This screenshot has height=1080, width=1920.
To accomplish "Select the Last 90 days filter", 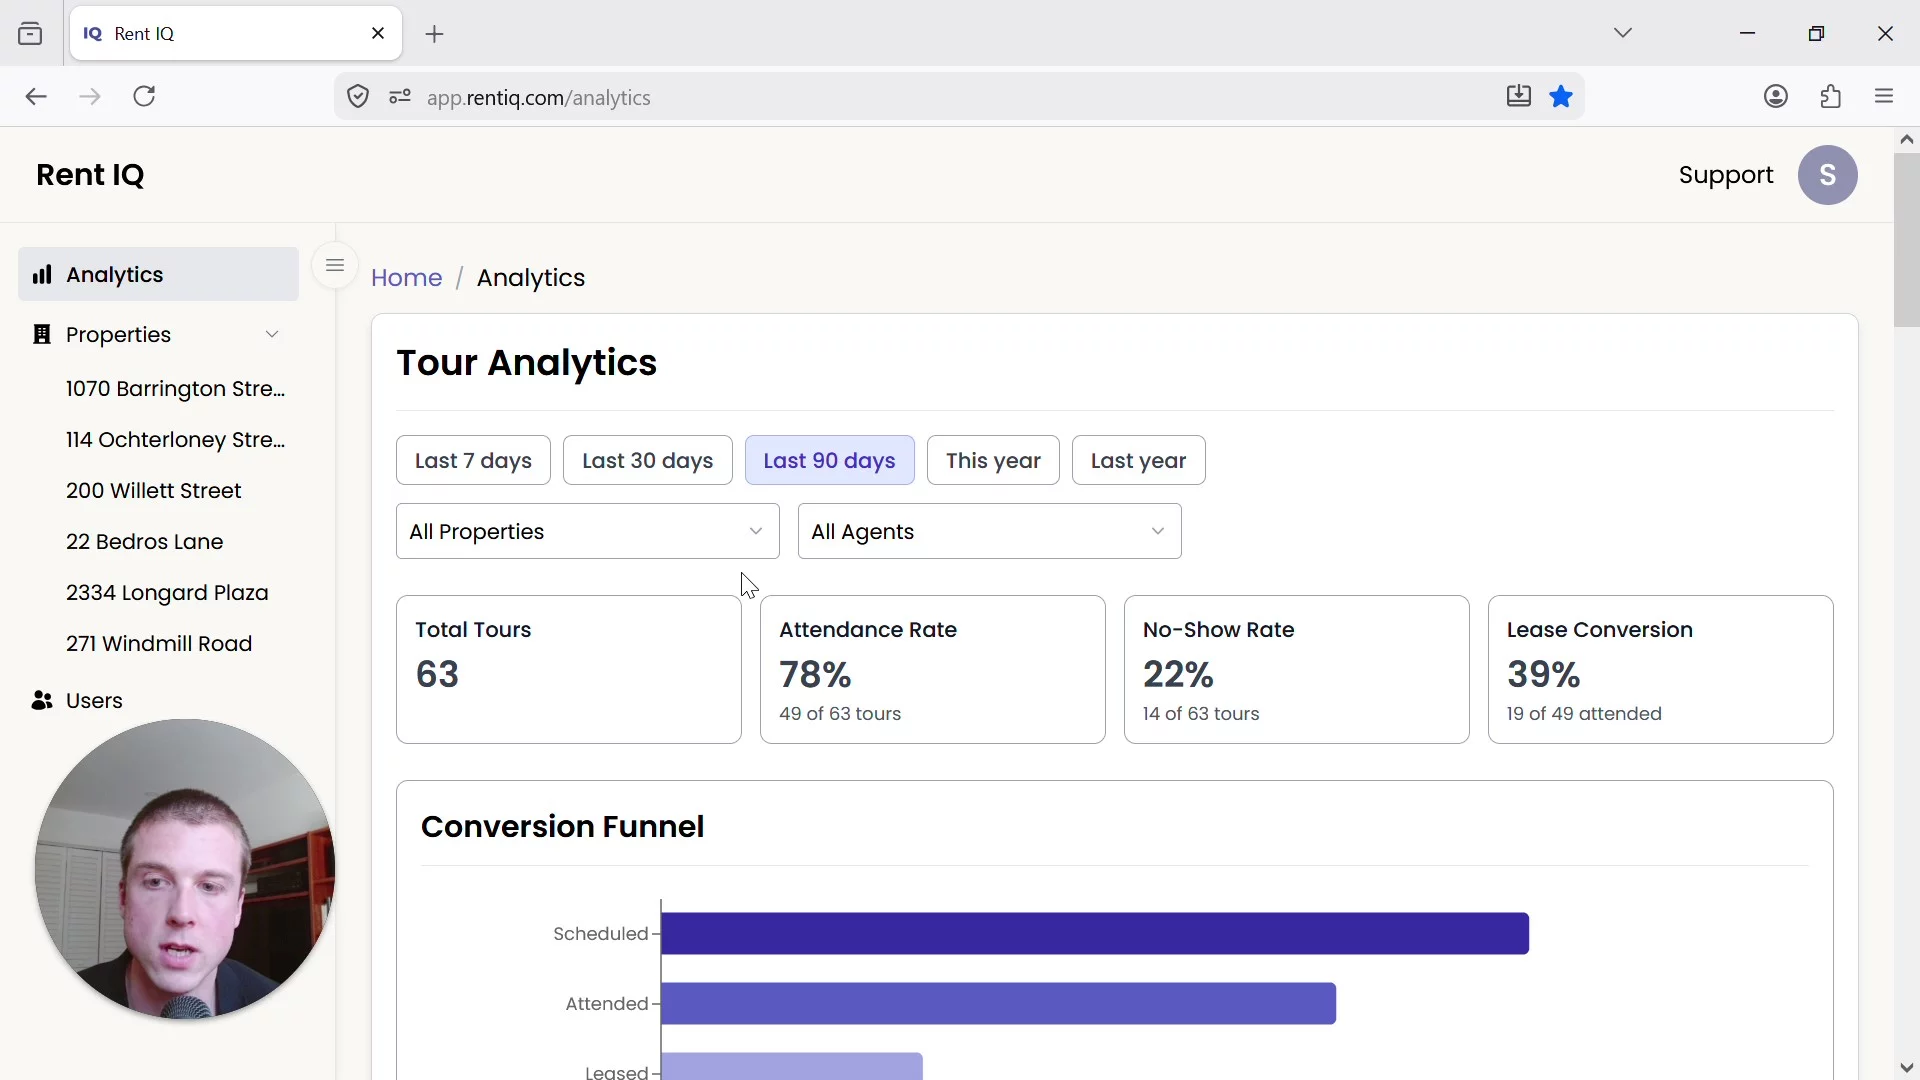I will [x=830, y=461].
